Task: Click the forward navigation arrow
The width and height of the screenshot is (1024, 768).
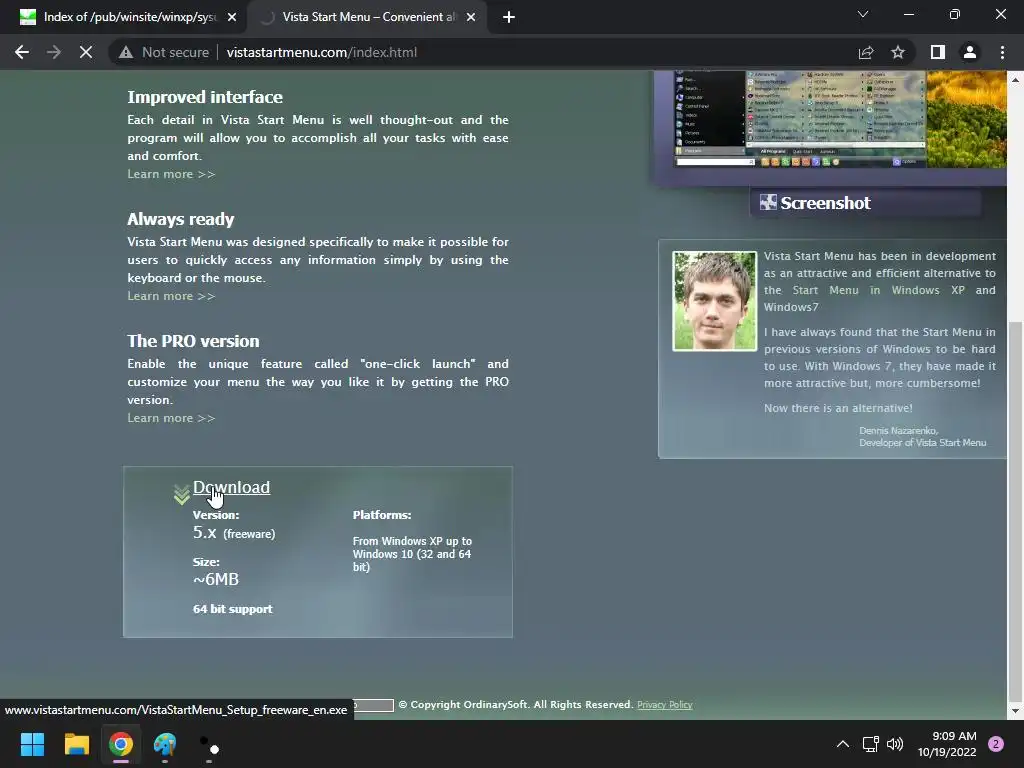Action: [54, 52]
